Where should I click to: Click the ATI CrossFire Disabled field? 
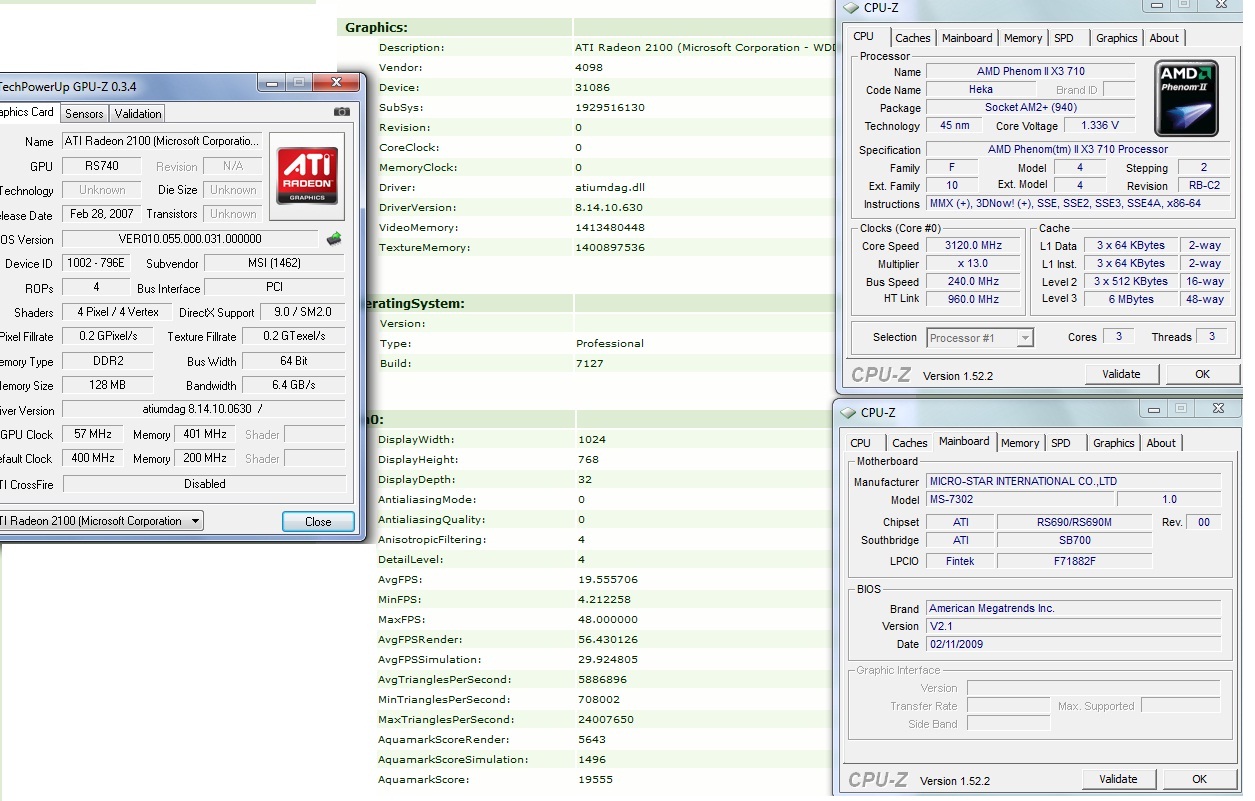pyautogui.click(x=204, y=484)
